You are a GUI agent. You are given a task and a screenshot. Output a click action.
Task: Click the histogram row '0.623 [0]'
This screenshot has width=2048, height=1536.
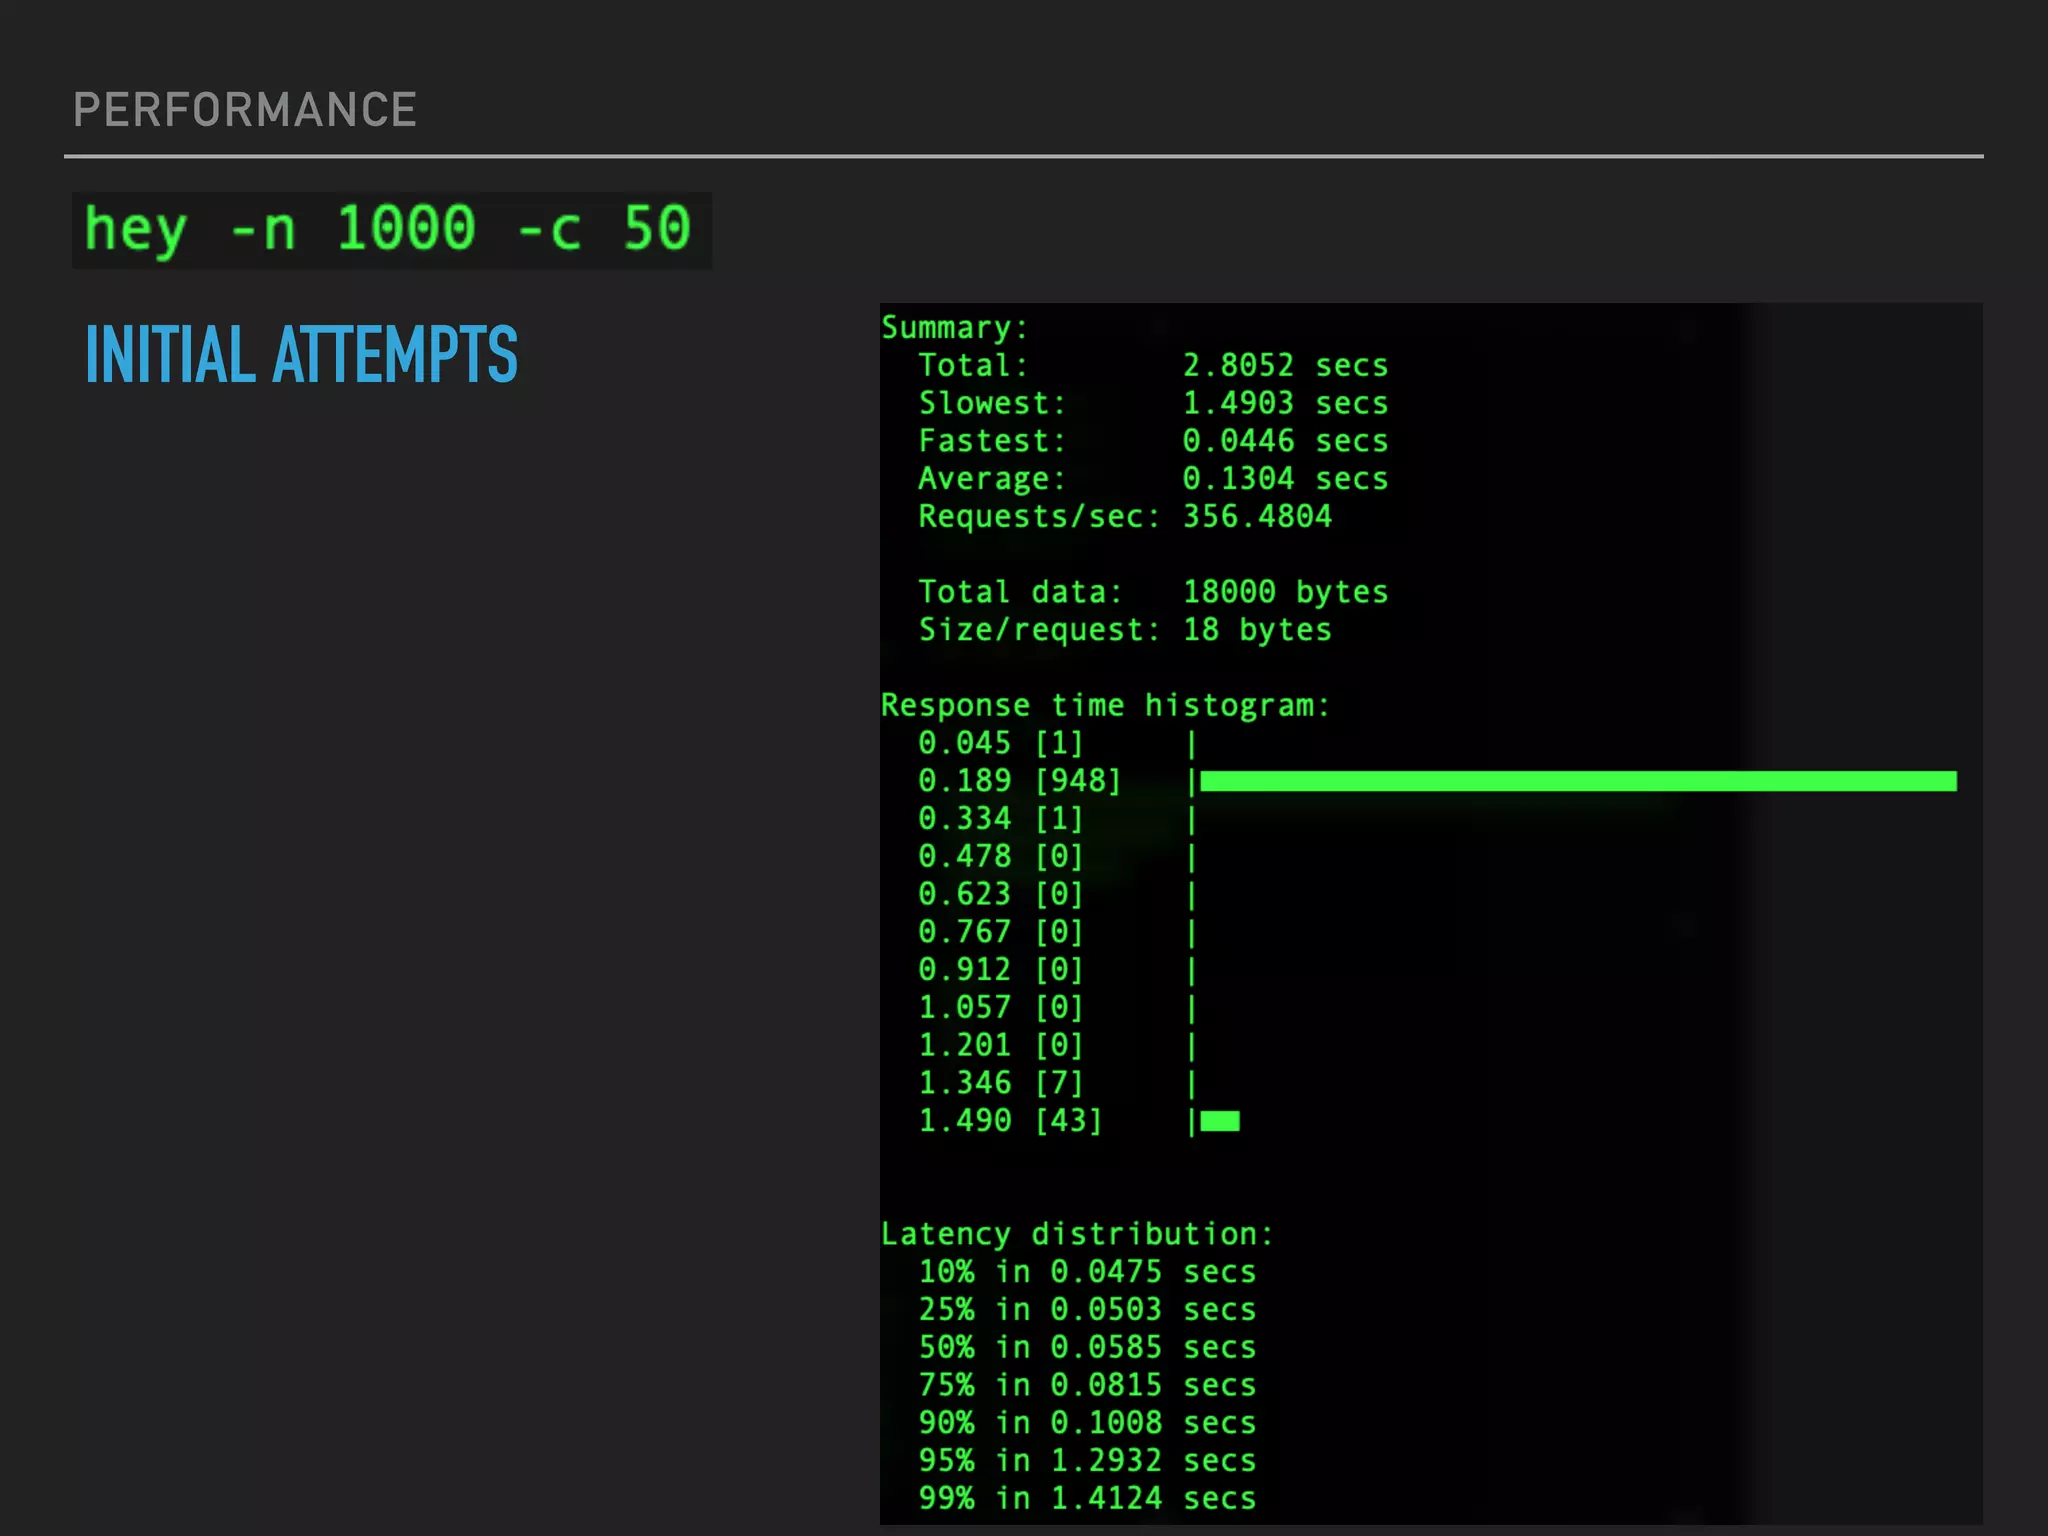(1057, 895)
